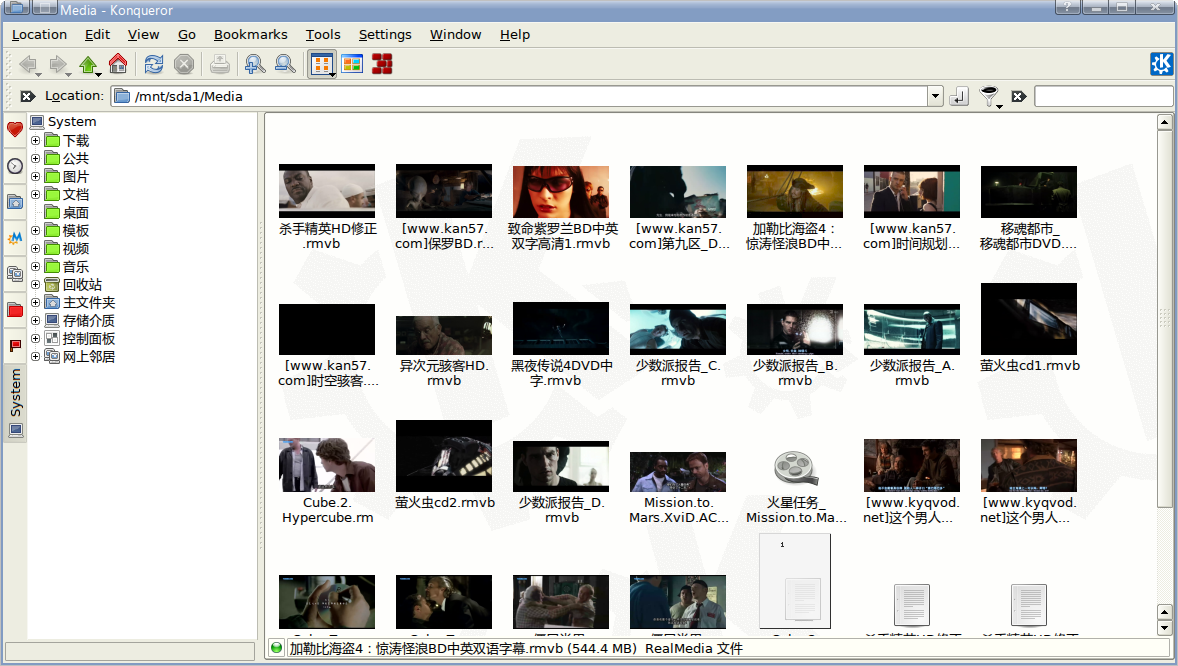The height and width of the screenshot is (666, 1178).
Task: Click the green status indicator light
Action: [x=276, y=648]
